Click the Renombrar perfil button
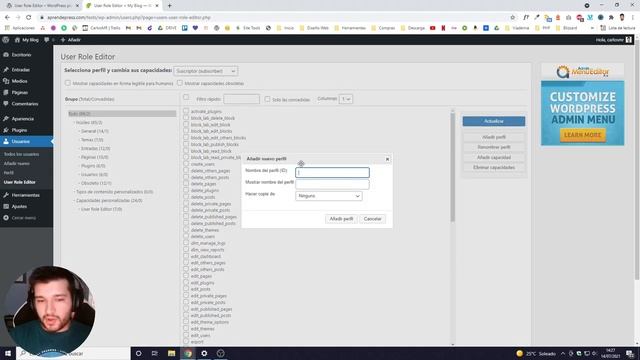The height and width of the screenshot is (360, 640). coord(494,147)
